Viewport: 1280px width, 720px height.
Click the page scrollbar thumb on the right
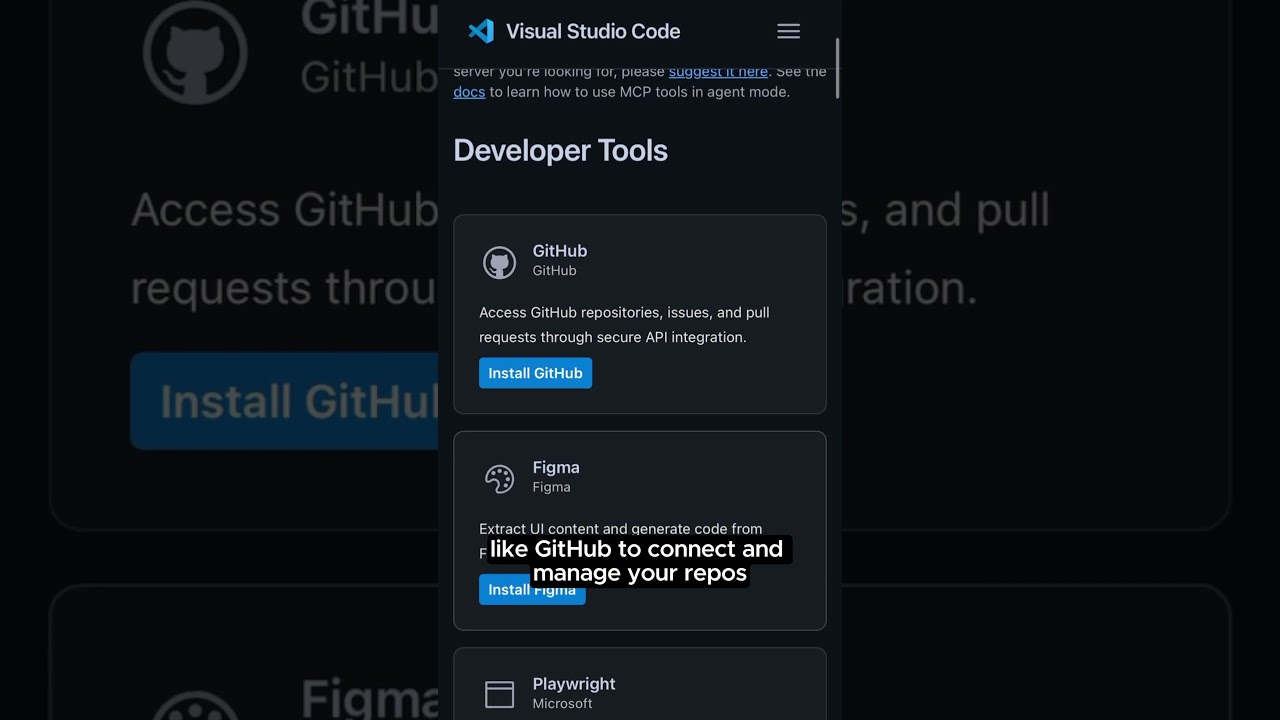pyautogui.click(x=837, y=68)
